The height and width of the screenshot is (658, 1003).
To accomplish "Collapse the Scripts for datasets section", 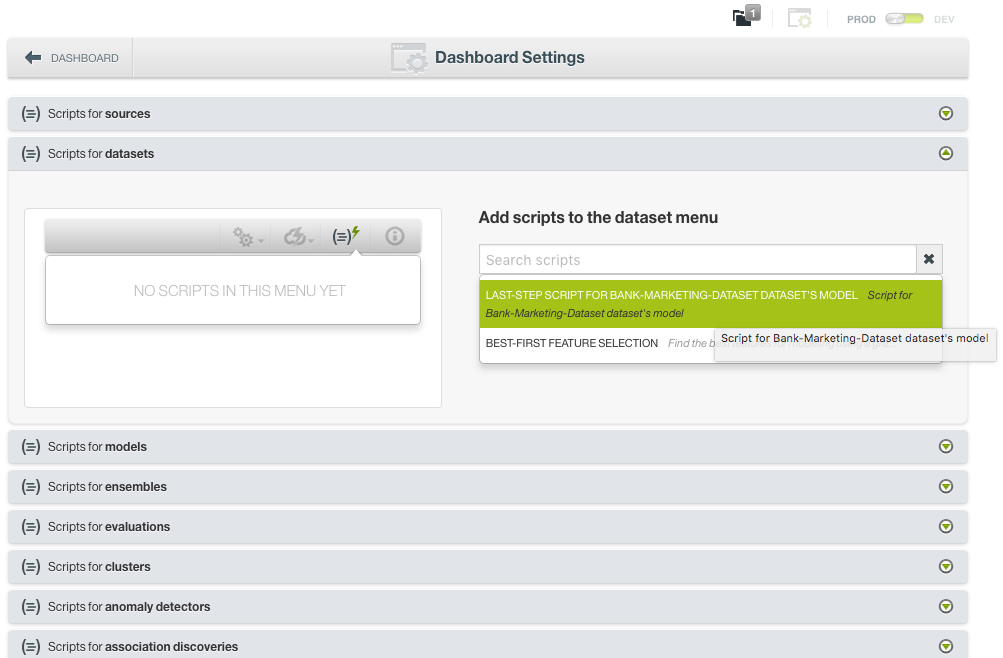I will (x=945, y=153).
